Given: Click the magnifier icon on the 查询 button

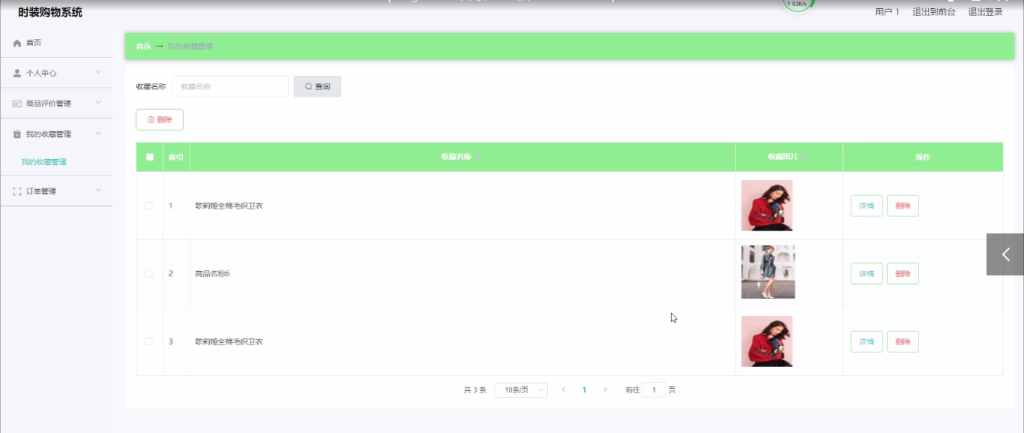Looking at the screenshot, I should point(308,86).
